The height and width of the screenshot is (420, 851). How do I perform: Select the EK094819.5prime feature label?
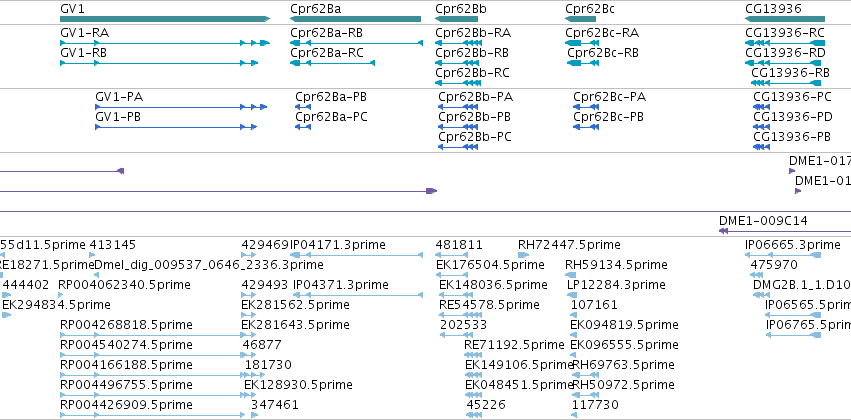click(x=624, y=324)
